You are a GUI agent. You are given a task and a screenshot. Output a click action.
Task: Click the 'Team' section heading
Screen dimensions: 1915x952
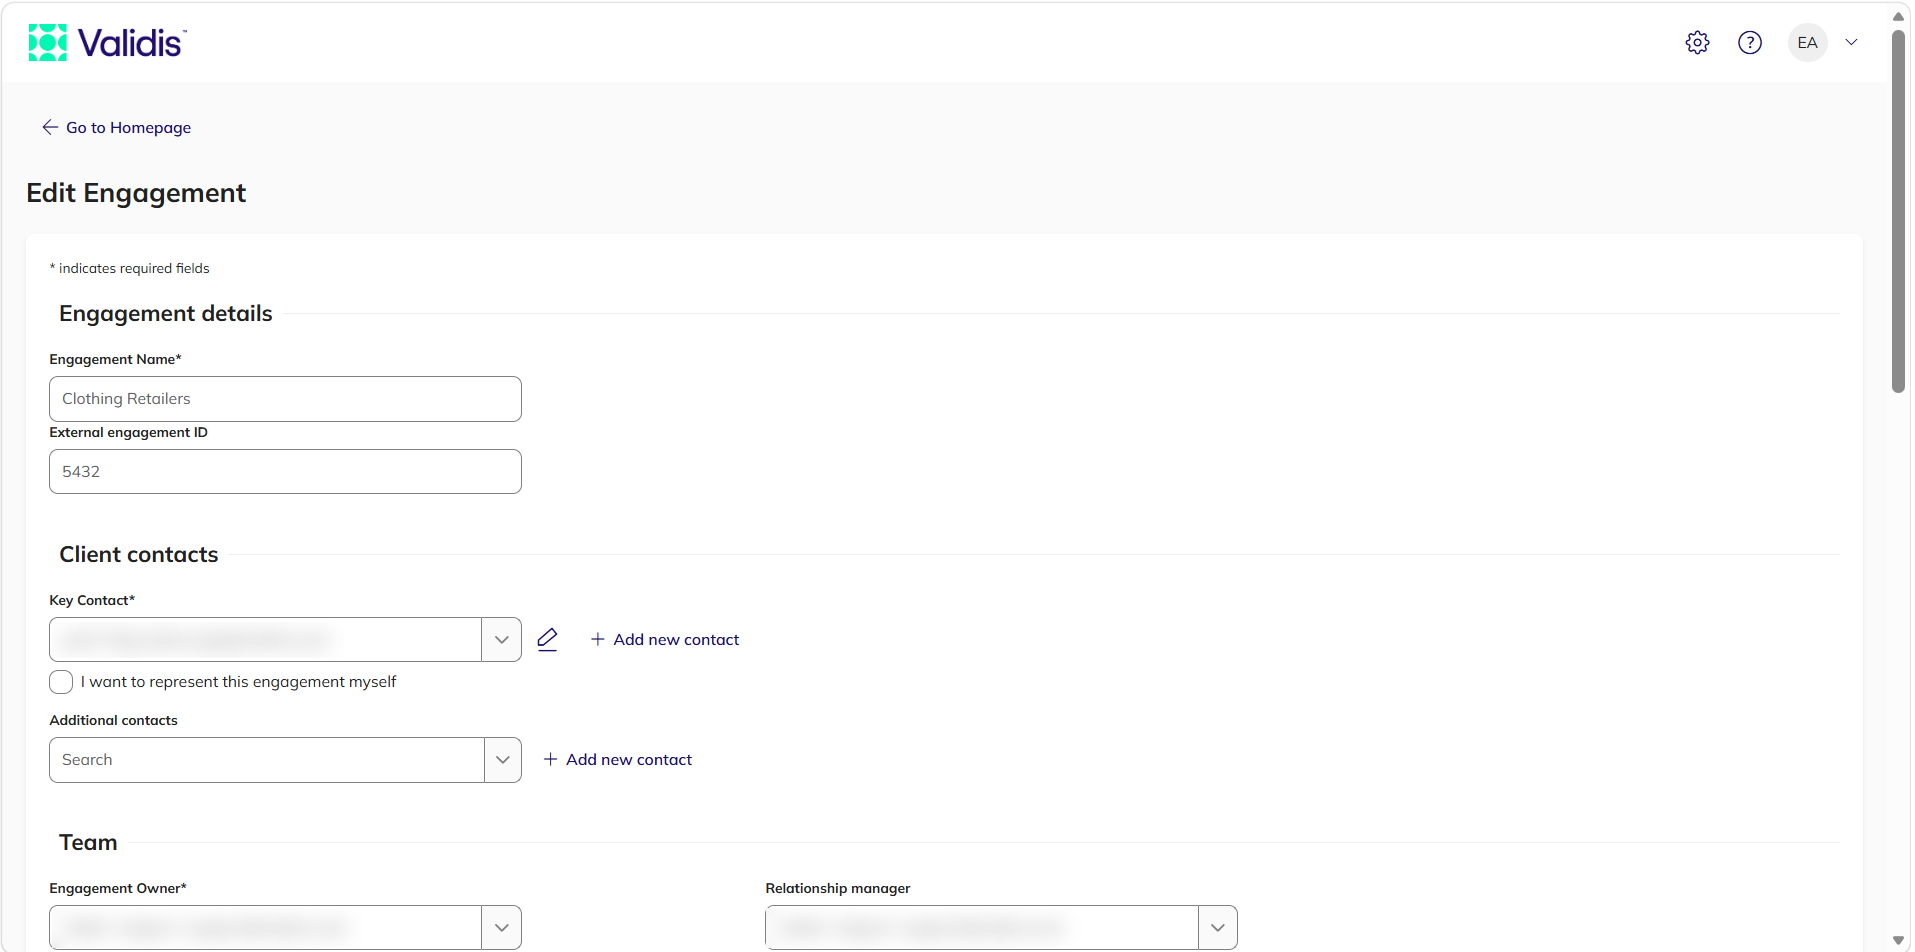(88, 843)
